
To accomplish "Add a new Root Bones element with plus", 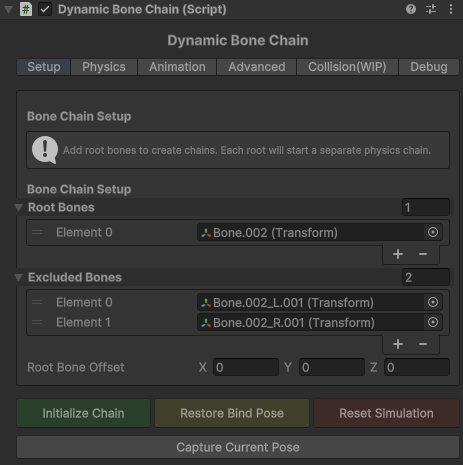I will (x=398, y=254).
